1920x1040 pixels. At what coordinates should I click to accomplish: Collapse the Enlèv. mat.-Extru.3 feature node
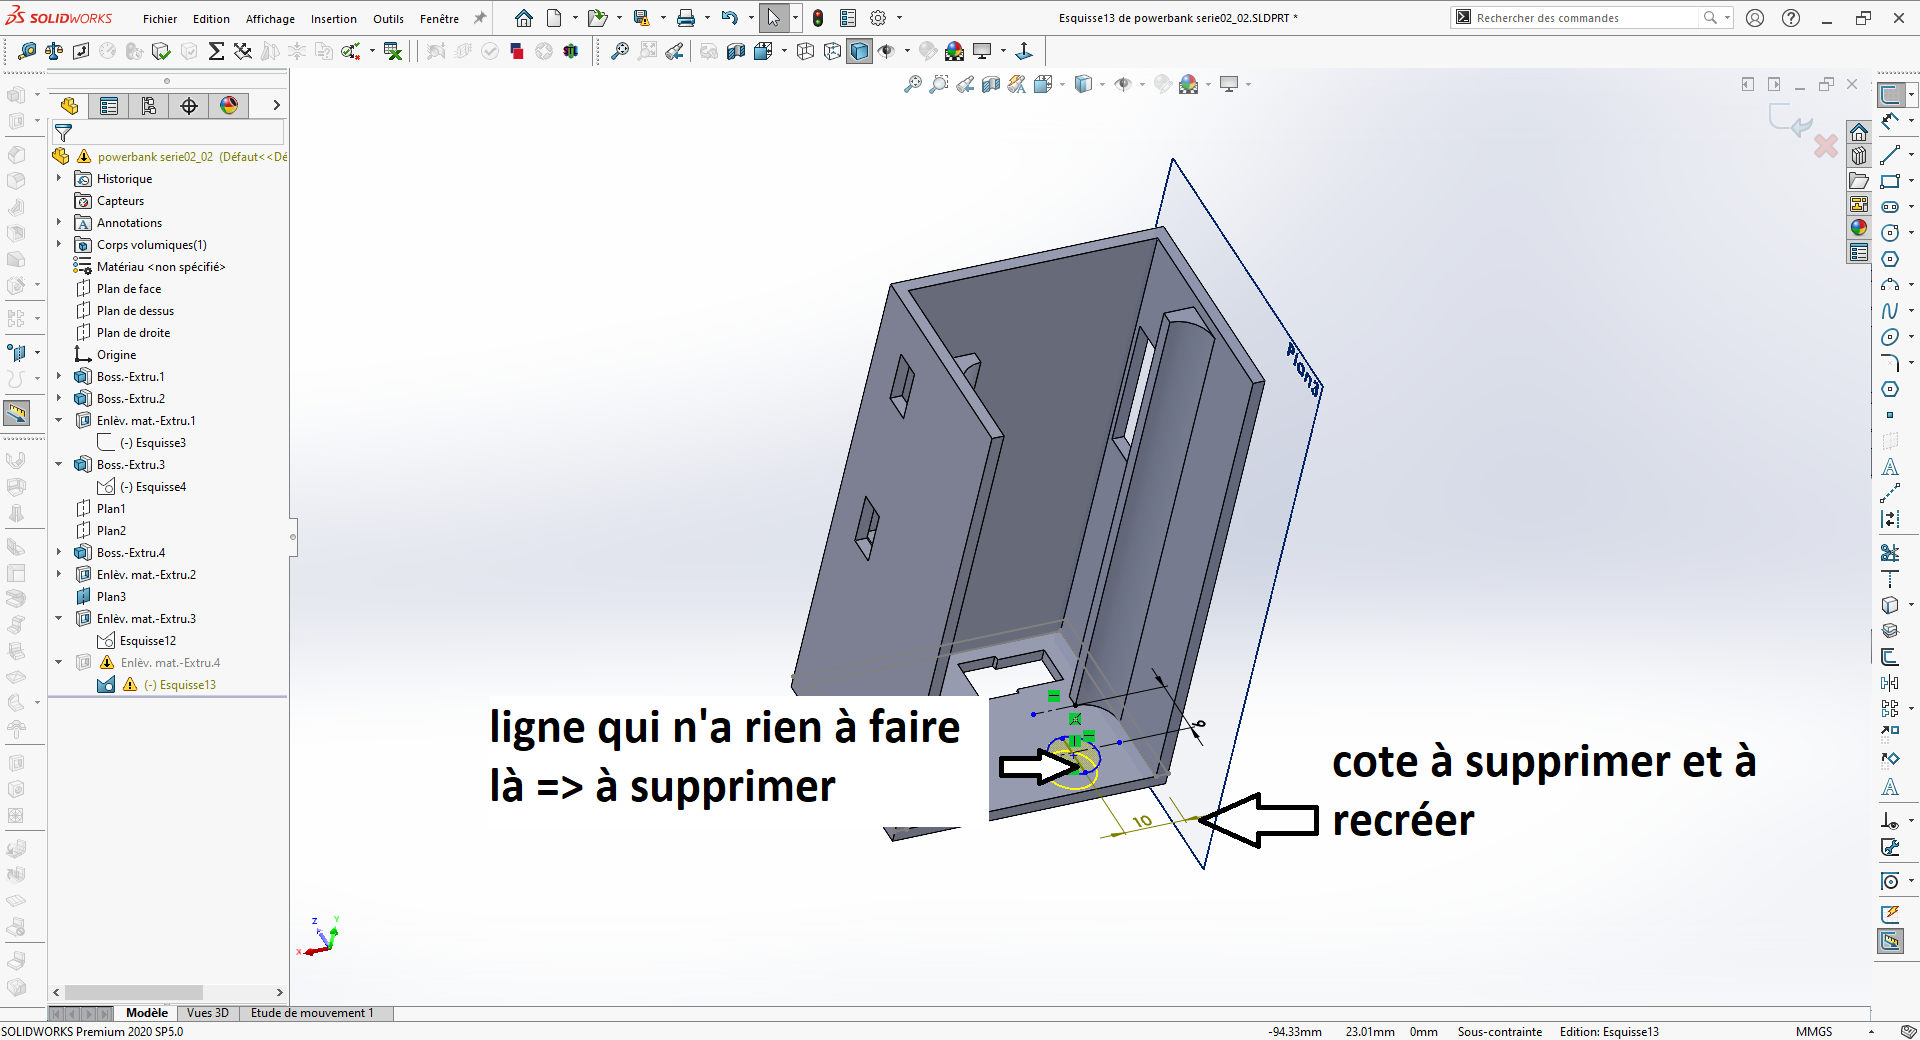pos(59,618)
